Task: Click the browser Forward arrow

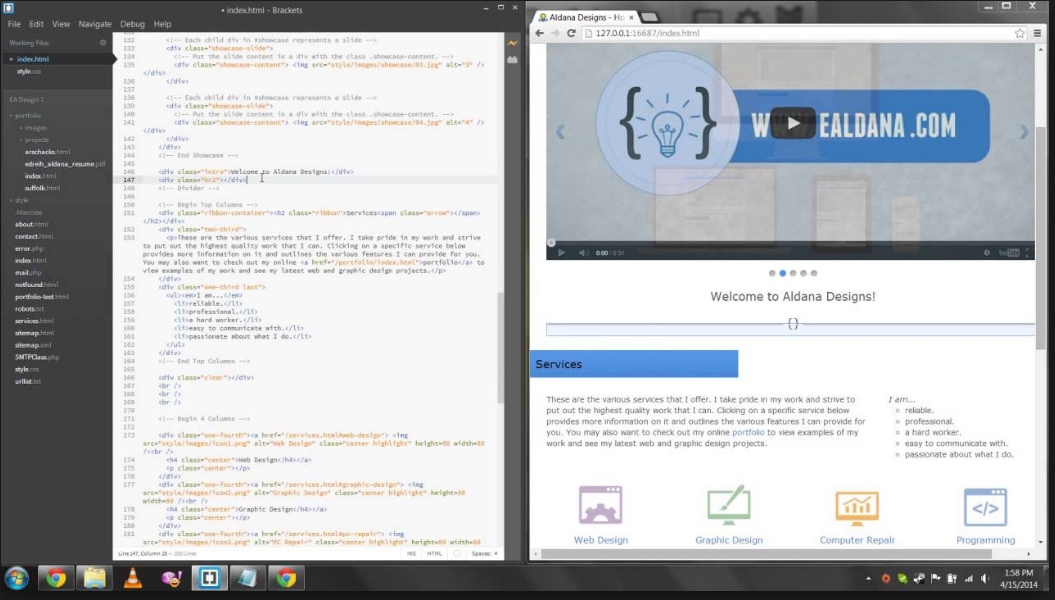Action: 555,33
